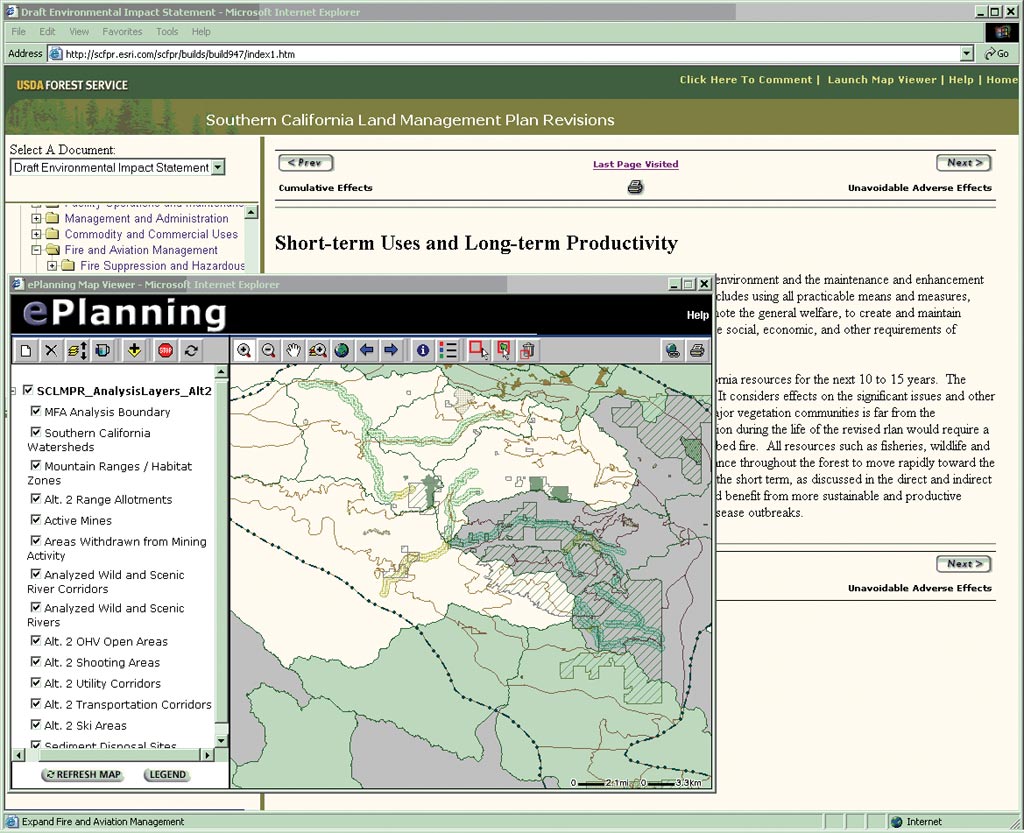This screenshot has height=833, width=1024.
Task: Open the File menu
Action: (18, 31)
